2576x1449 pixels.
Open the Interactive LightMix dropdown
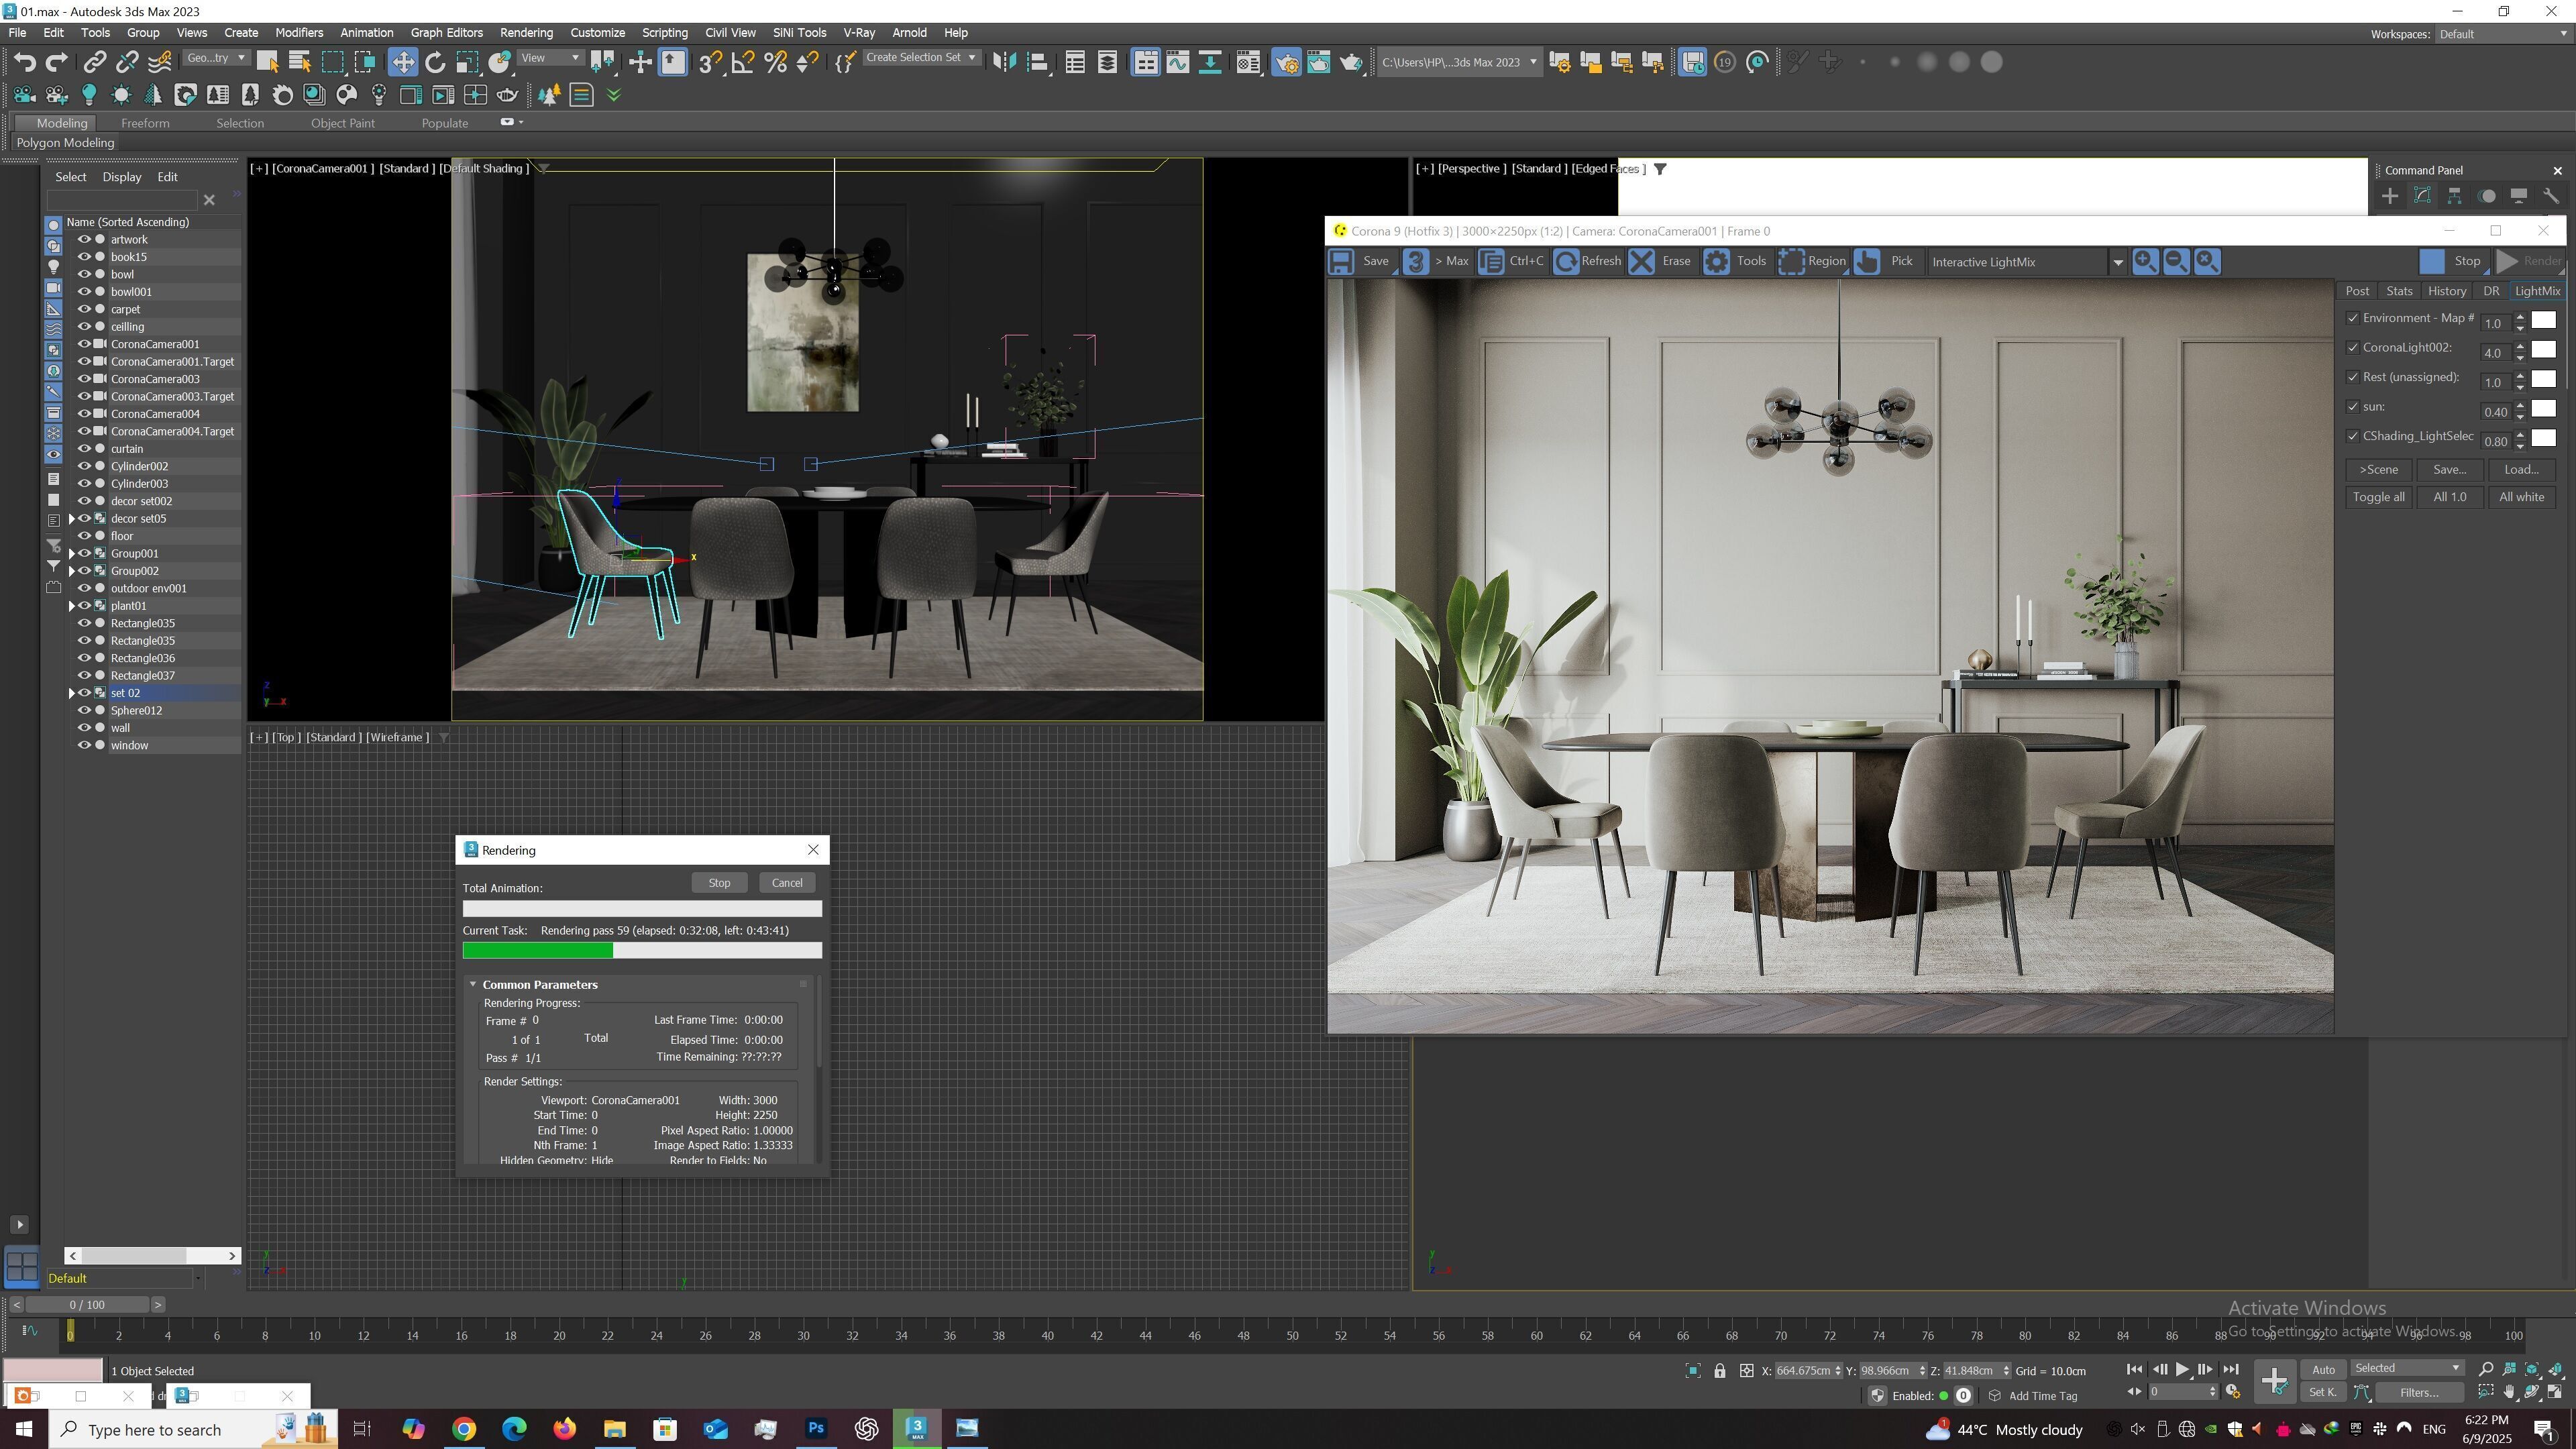[x=2117, y=262]
